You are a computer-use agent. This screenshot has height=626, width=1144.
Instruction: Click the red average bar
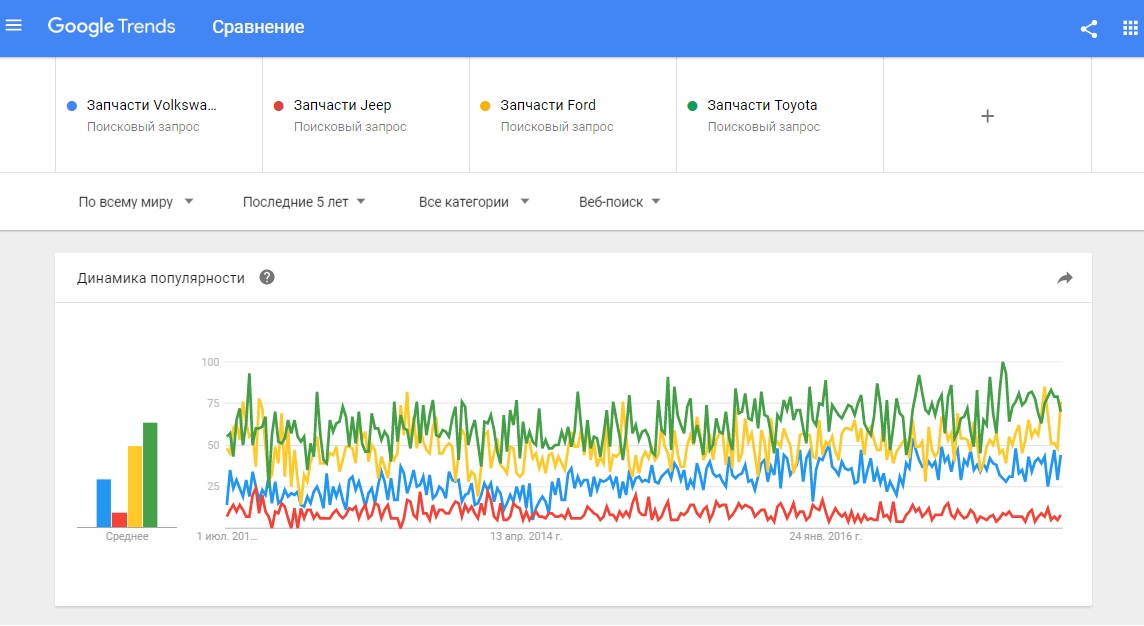tap(119, 519)
